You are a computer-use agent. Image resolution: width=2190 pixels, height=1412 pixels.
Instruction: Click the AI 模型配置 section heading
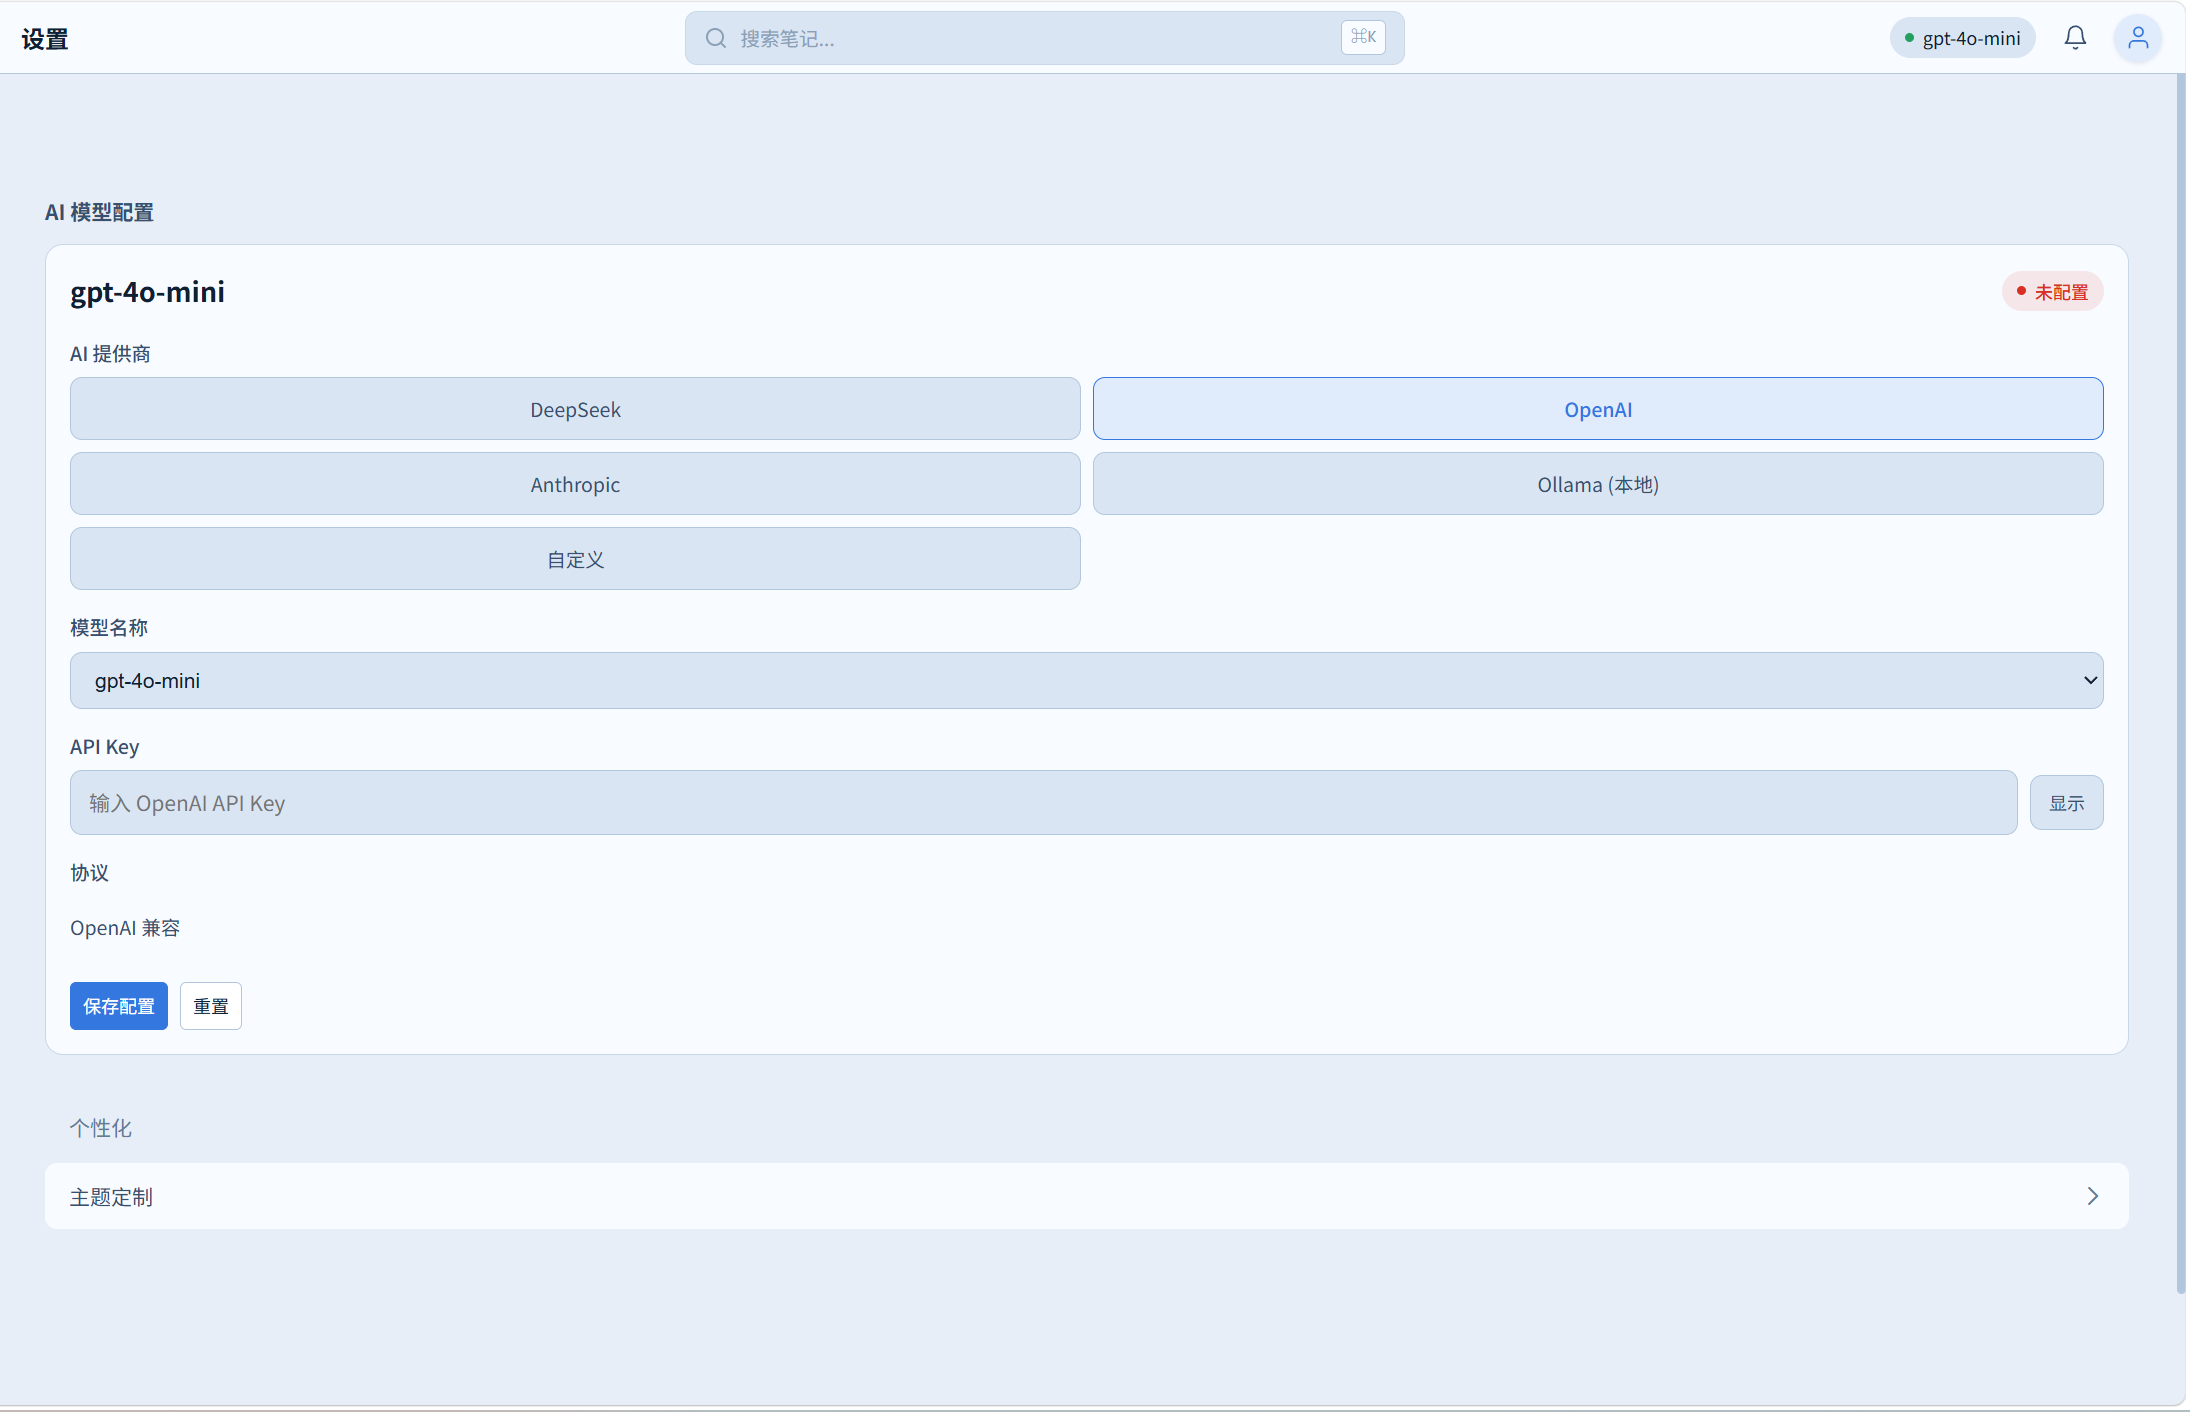click(x=99, y=212)
